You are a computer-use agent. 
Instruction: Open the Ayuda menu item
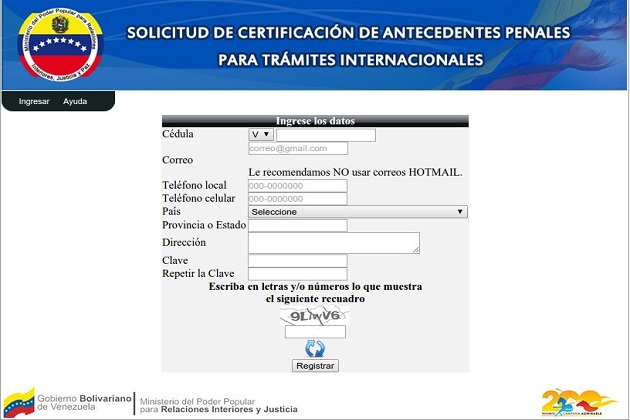point(75,102)
